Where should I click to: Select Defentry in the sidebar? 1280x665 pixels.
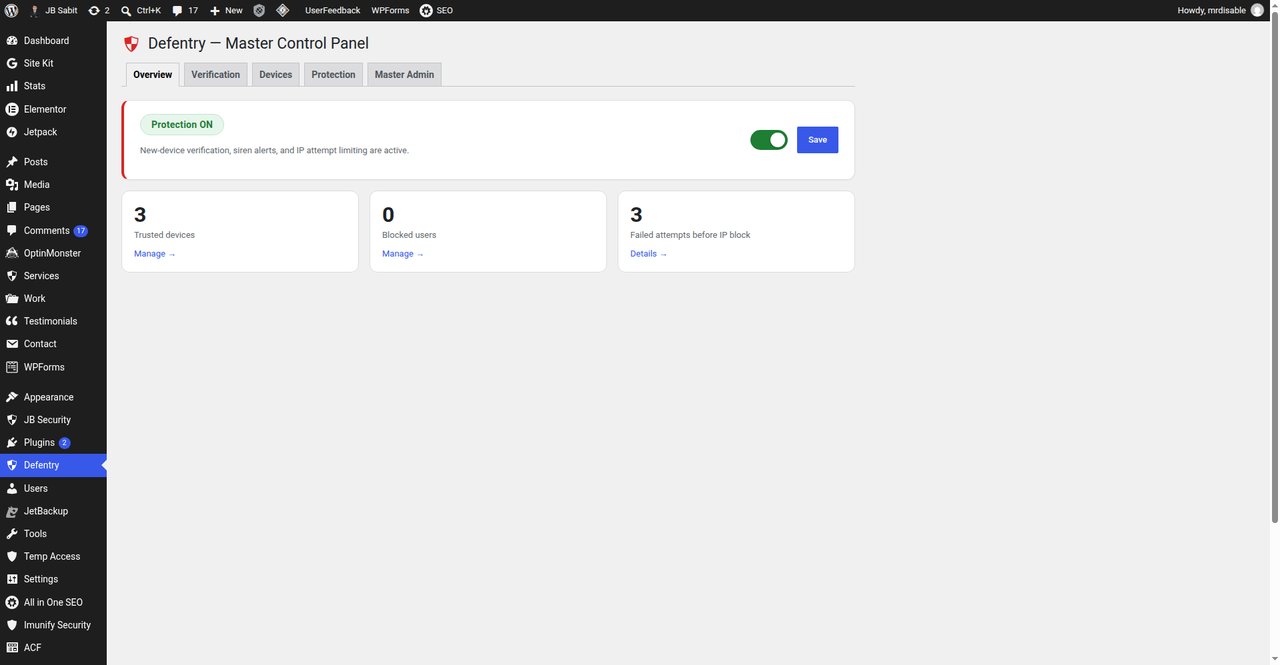(53, 465)
